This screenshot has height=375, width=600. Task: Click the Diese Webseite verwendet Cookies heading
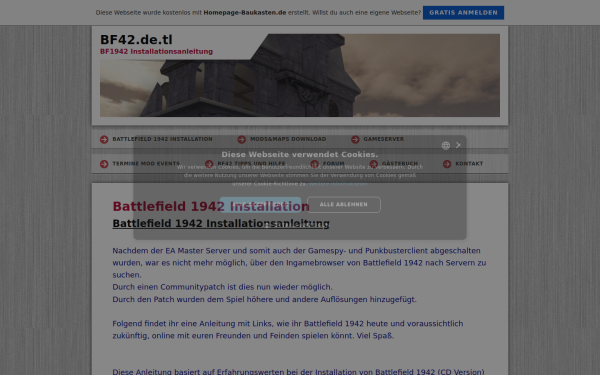[300, 155]
